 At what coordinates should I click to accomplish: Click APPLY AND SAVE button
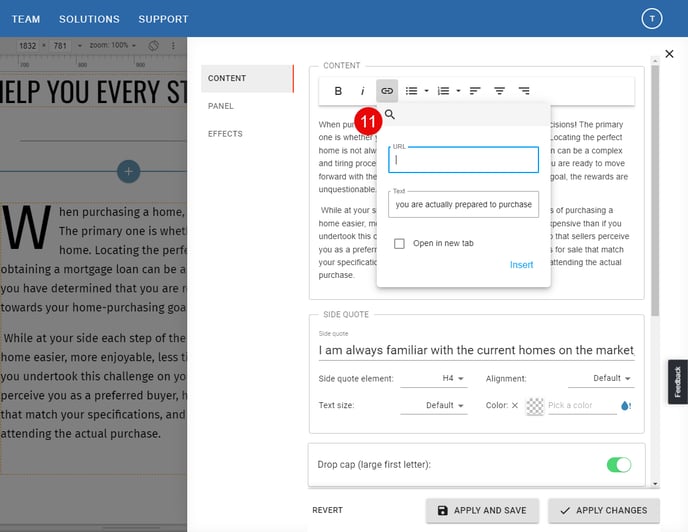[x=482, y=510]
